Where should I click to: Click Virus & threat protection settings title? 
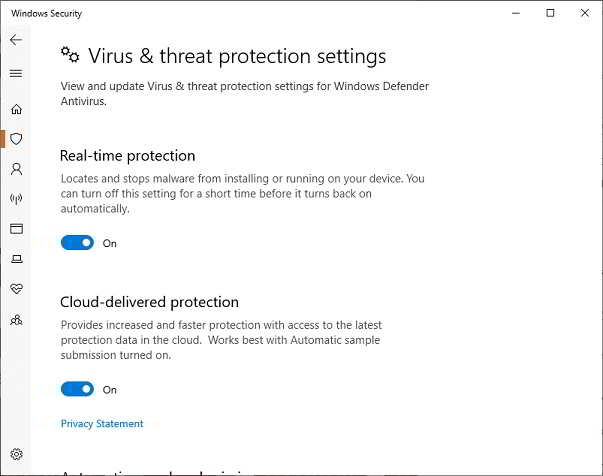(x=237, y=56)
